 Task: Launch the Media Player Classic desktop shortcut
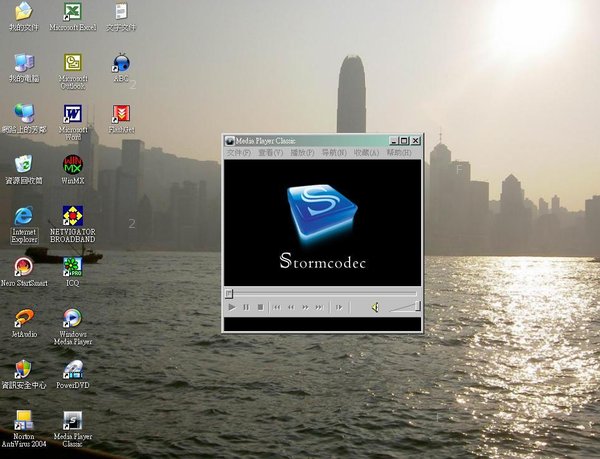click(x=73, y=429)
